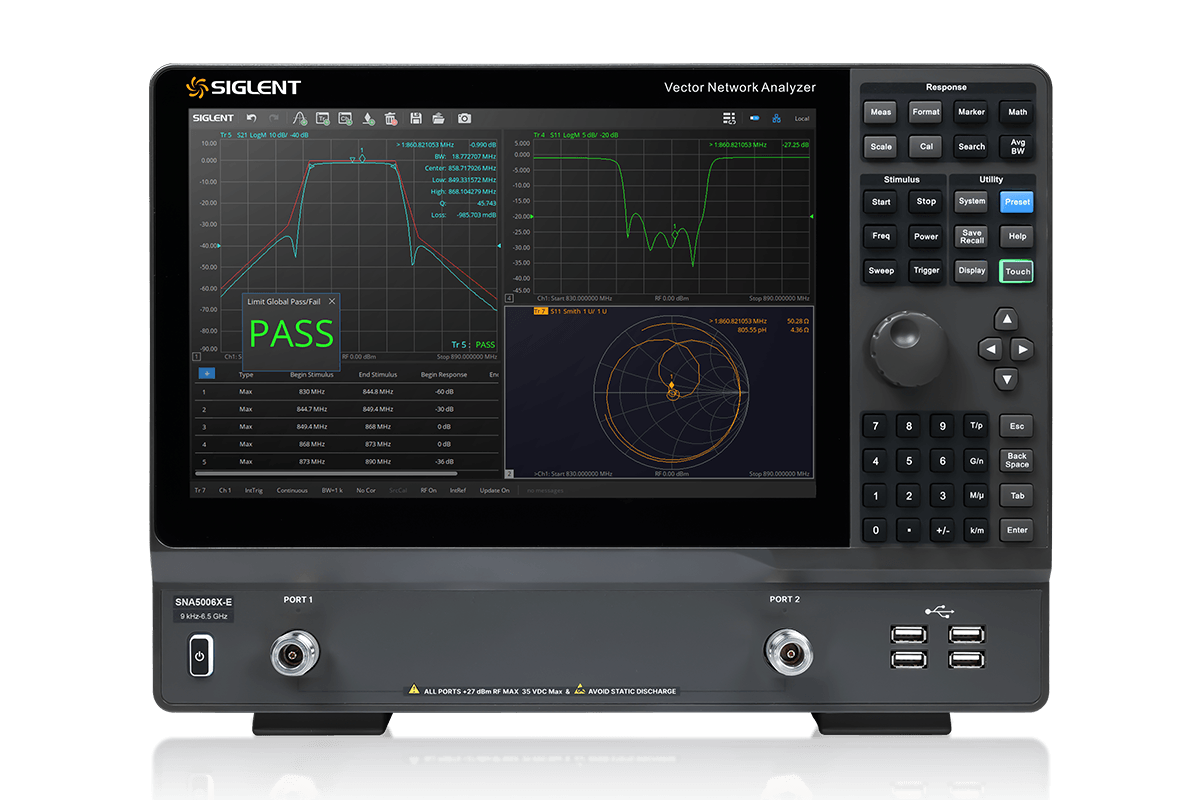Click the 'RF On' status bar entry
Image resolution: width=1200 pixels, height=800 pixels.
pyautogui.click(x=428, y=490)
